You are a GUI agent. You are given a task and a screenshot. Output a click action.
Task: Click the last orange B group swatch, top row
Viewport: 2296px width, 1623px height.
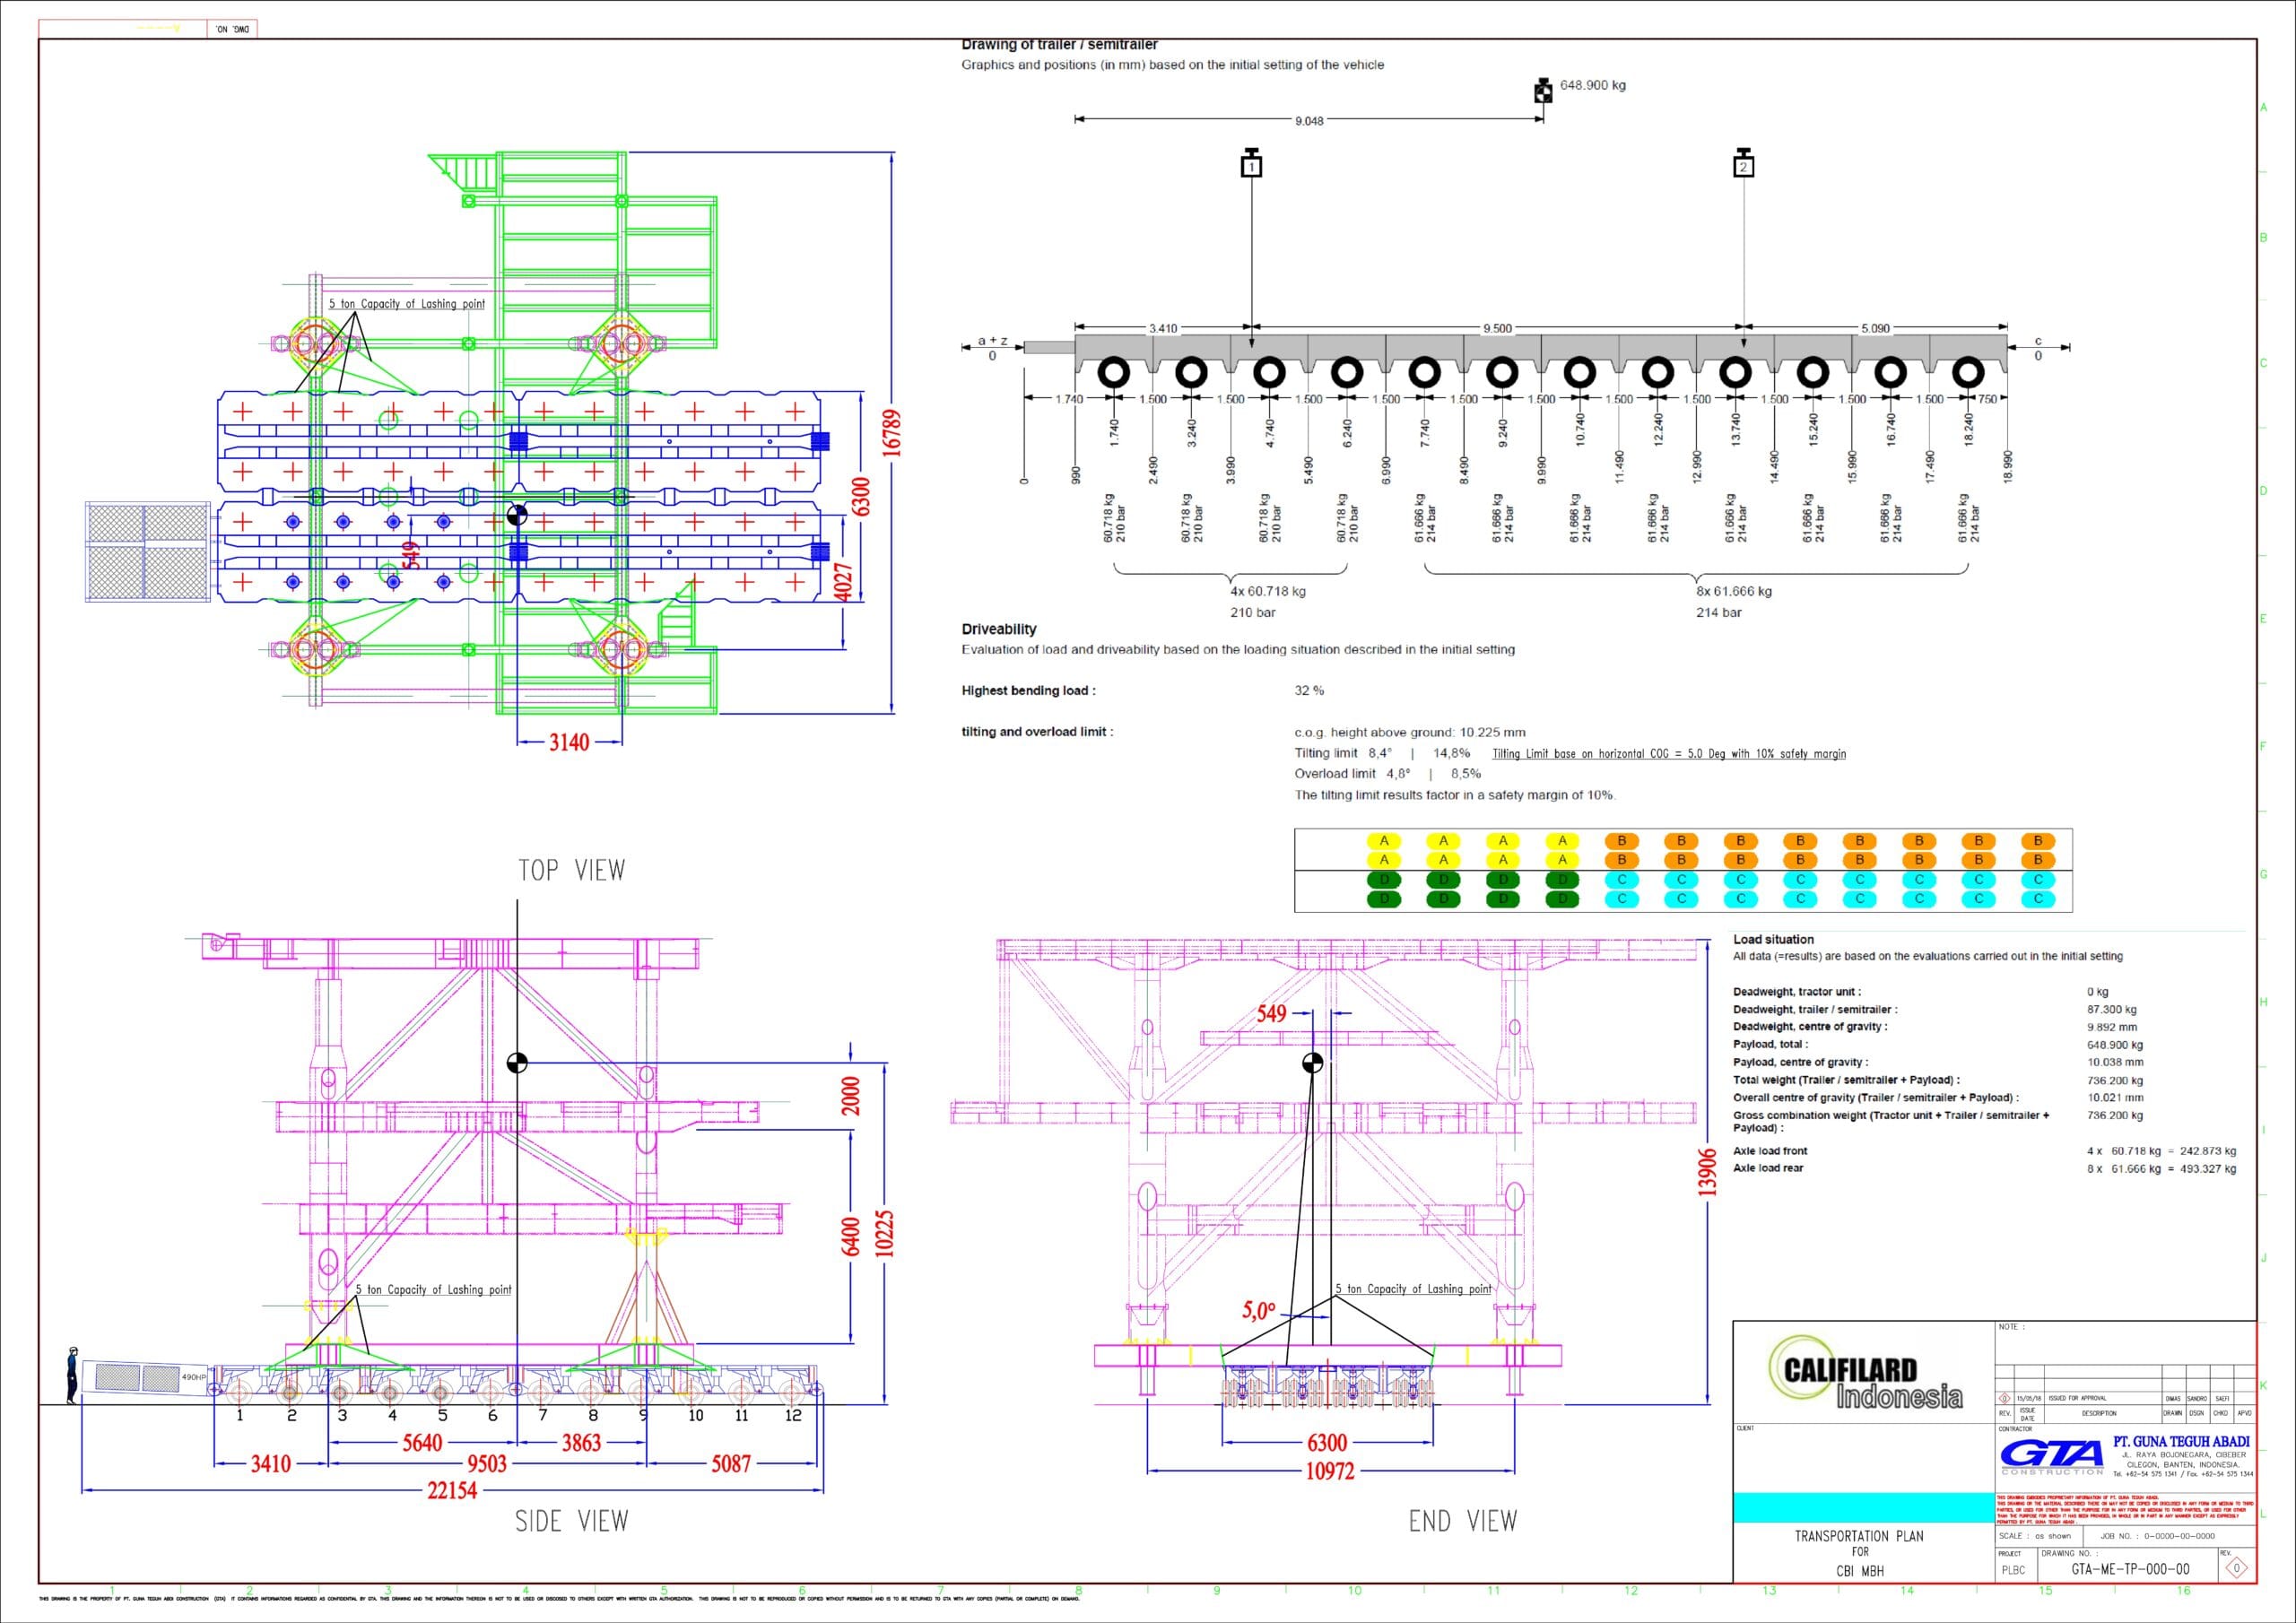pyautogui.click(x=2037, y=841)
